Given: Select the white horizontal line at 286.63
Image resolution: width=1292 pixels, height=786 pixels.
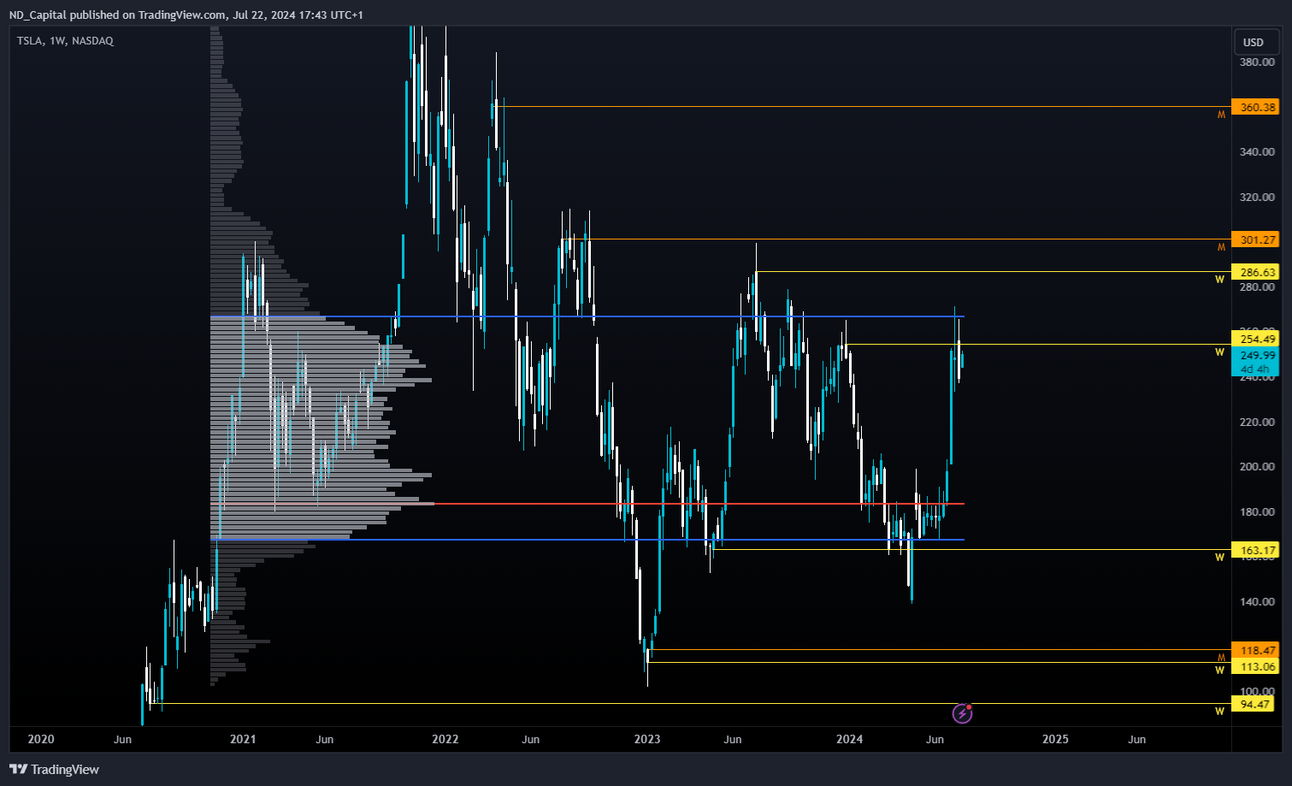Looking at the screenshot, I should click(992, 272).
